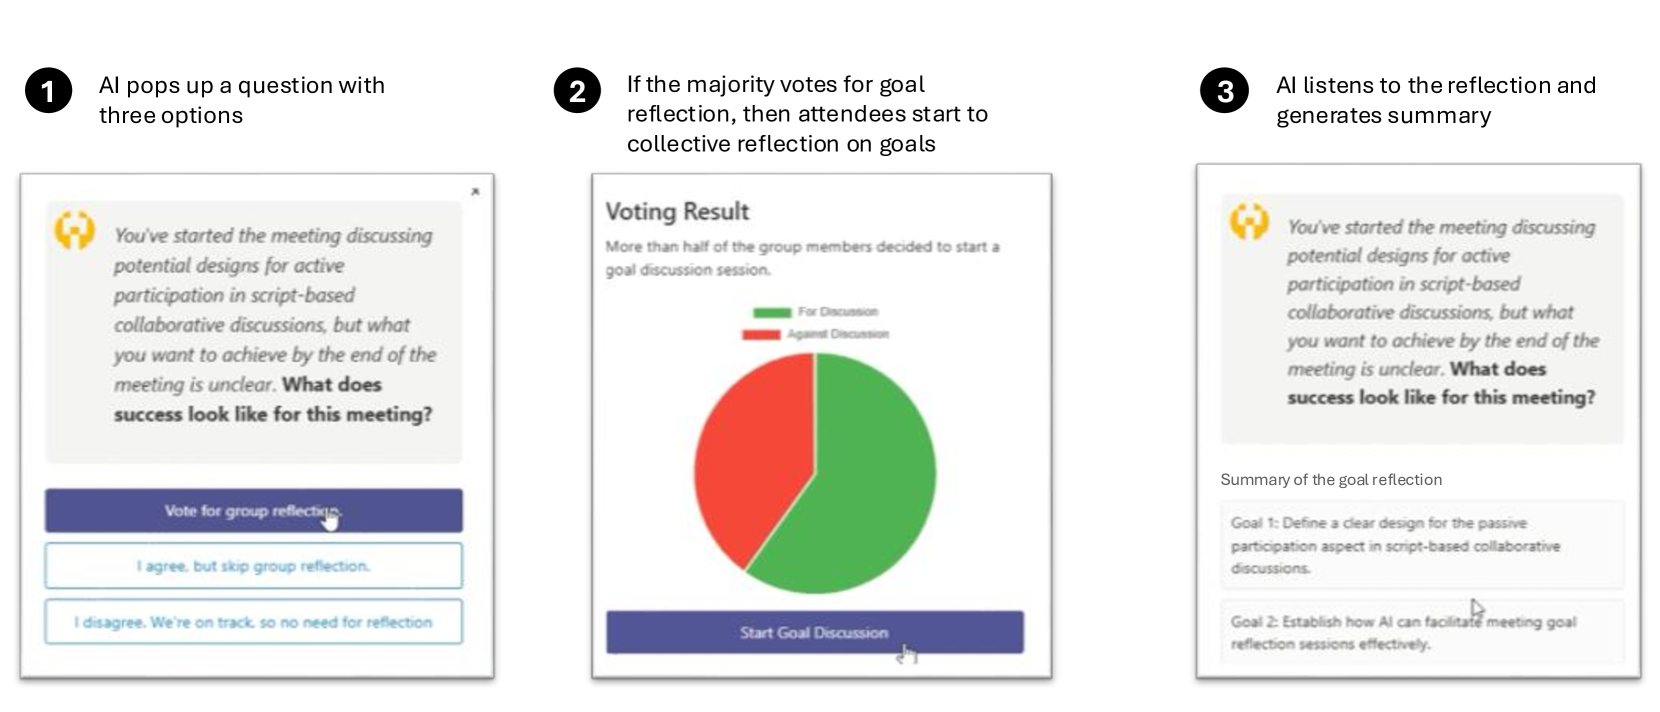Click the AI logo in the voting prompt popup
The width and height of the screenshot is (1660, 712).
(x=75, y=230)
